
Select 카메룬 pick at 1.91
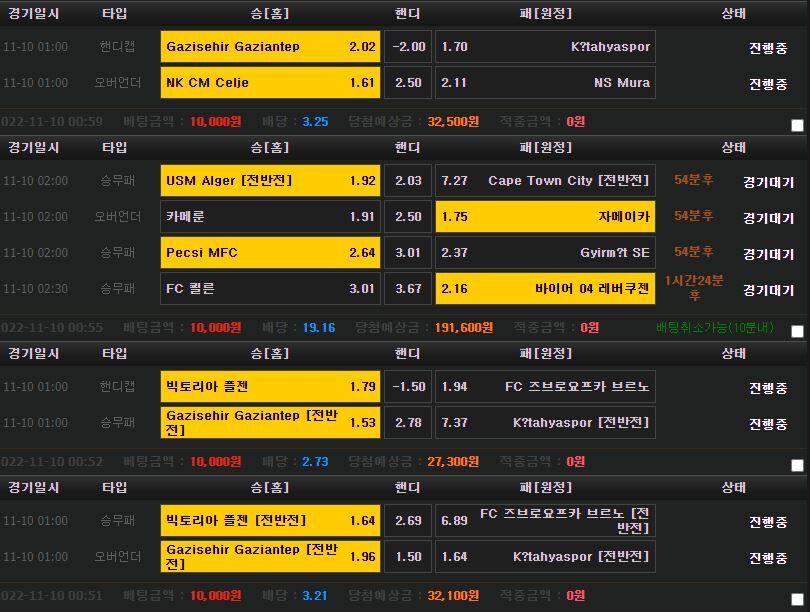(270, 216)
